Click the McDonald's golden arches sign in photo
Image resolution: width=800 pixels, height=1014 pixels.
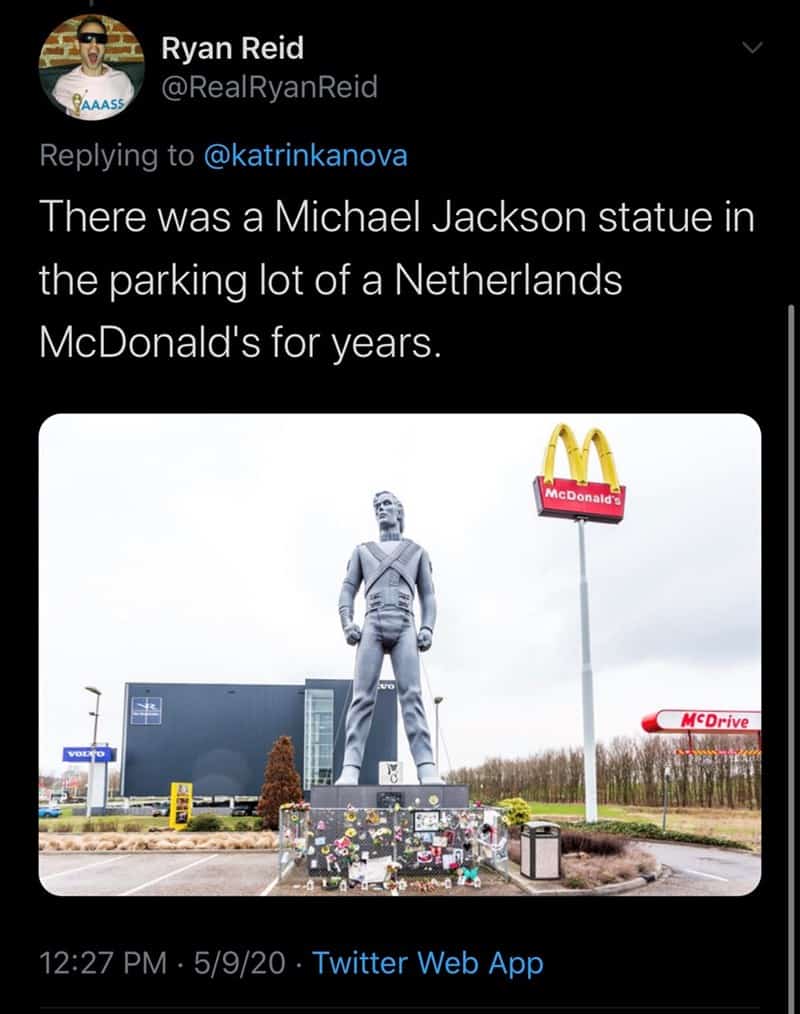581,473
